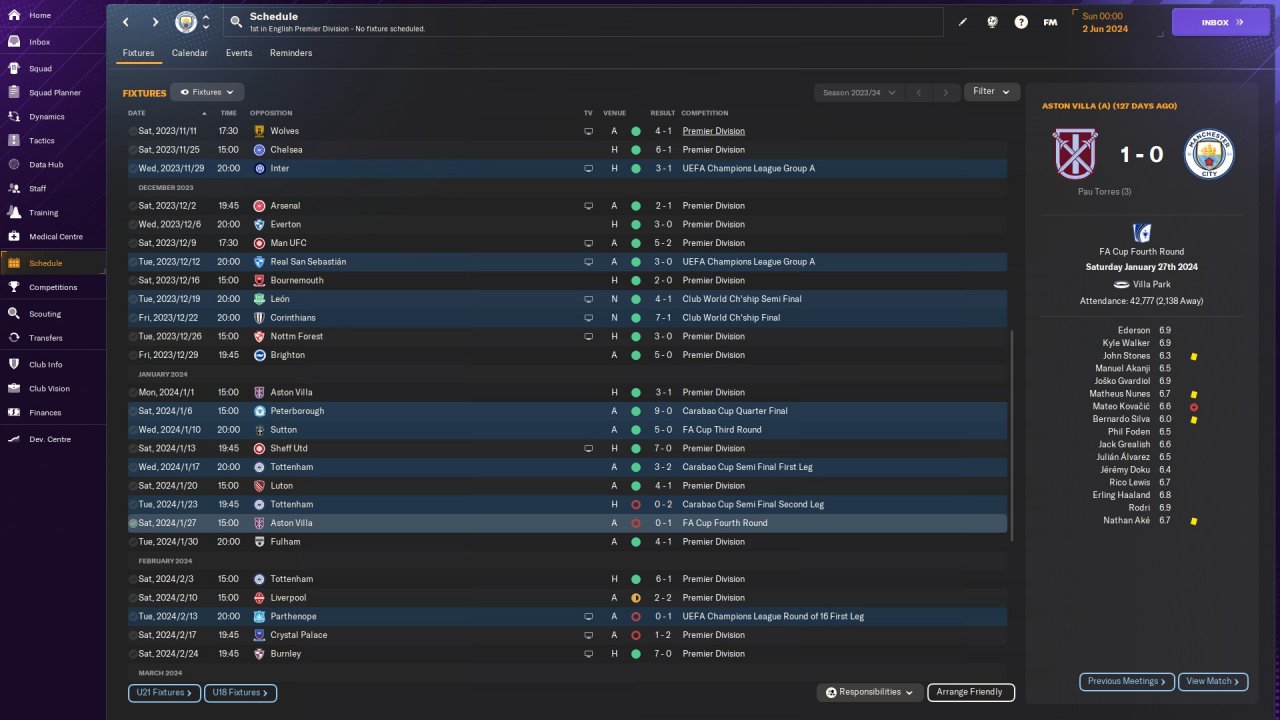Select the Arsenal fixture row circle
The width and height of the screenshot is (1280, 720).
(x=133, y=206)
